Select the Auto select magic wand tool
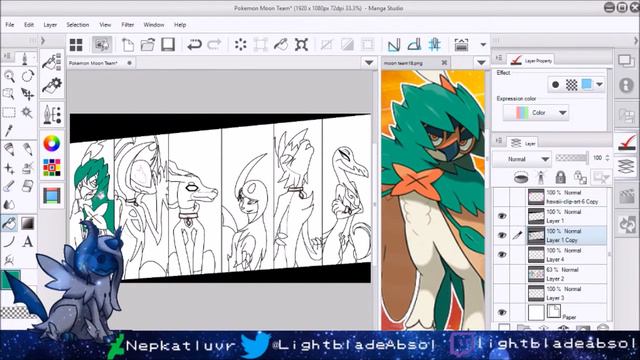This screenshot has width=640, height=360. (27, 112)
